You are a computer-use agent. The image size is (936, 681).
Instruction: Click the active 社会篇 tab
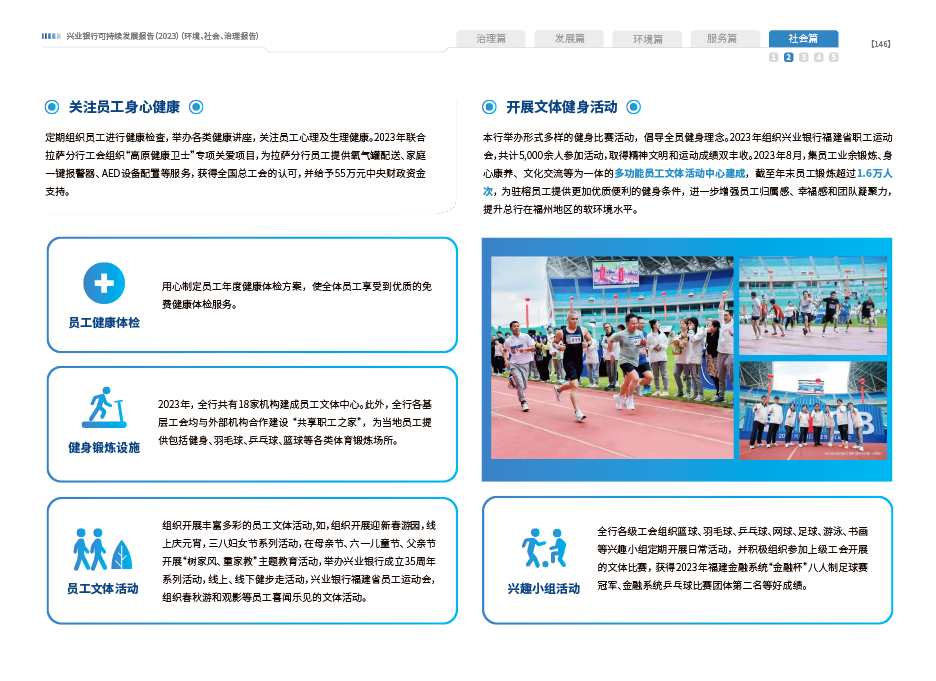[x=803, y=39]
